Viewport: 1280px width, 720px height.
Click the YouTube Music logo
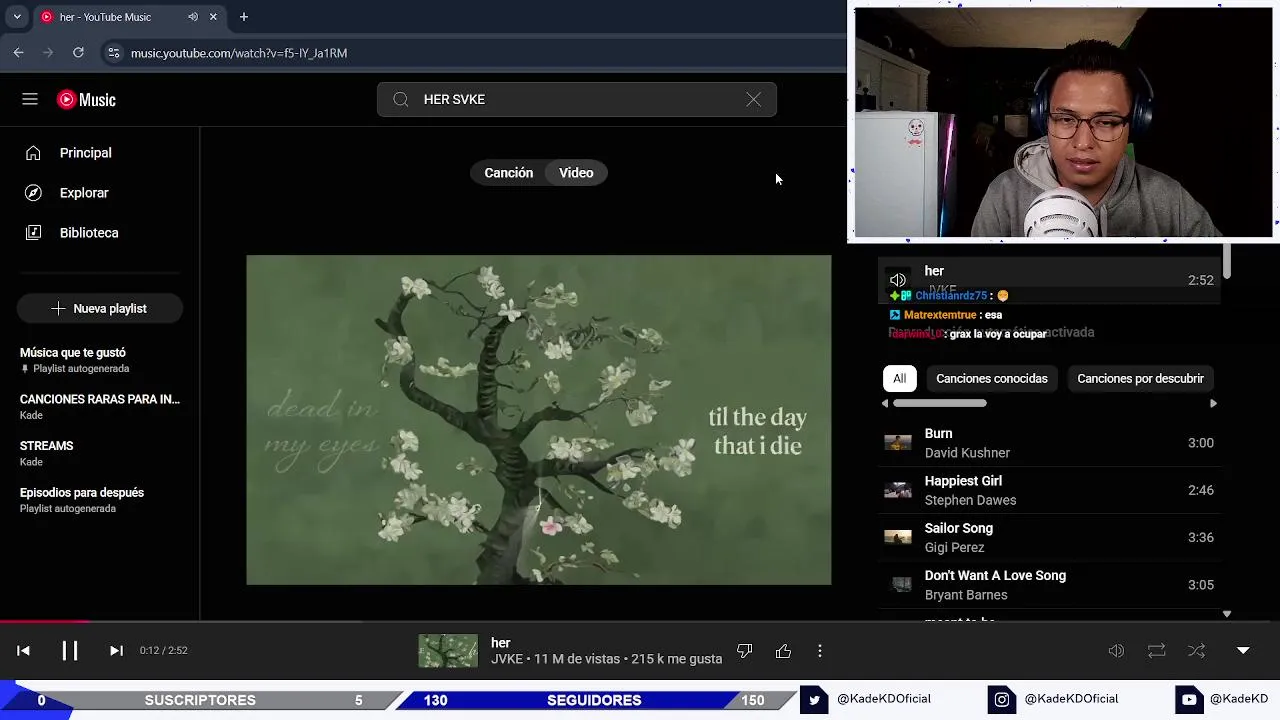point(86,99)
